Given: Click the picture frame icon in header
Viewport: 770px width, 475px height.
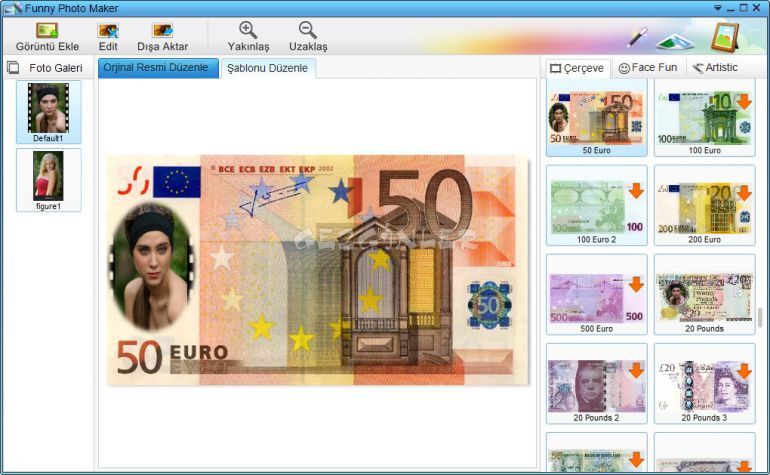Looking at the screenshot, I should tap(725, 37).
